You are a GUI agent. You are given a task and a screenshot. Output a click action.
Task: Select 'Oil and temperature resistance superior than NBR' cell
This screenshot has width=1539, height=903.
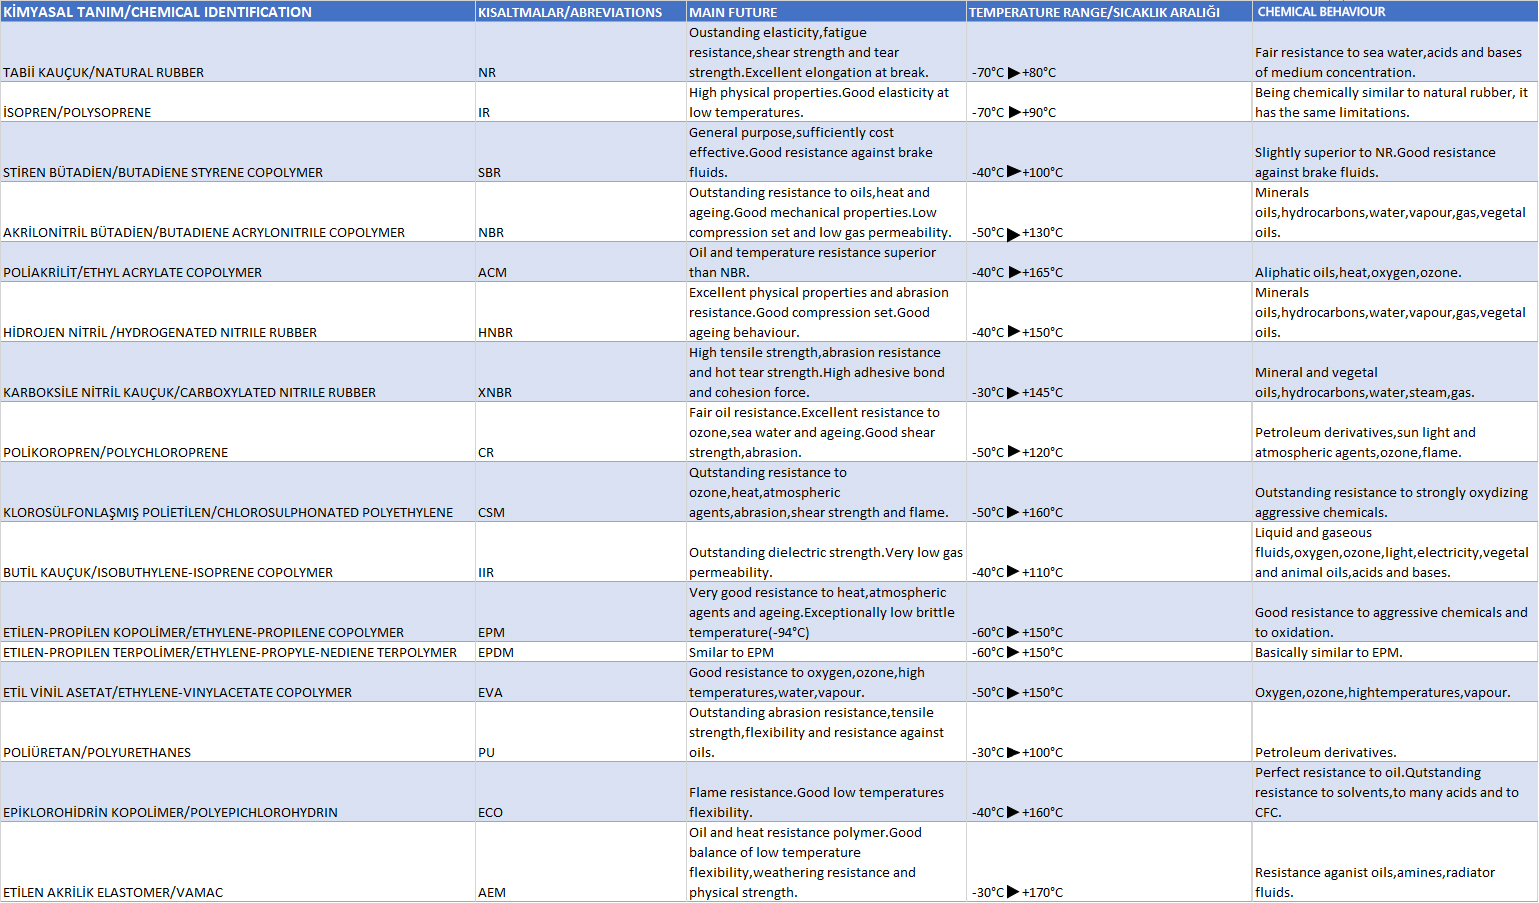coord(826,262)
